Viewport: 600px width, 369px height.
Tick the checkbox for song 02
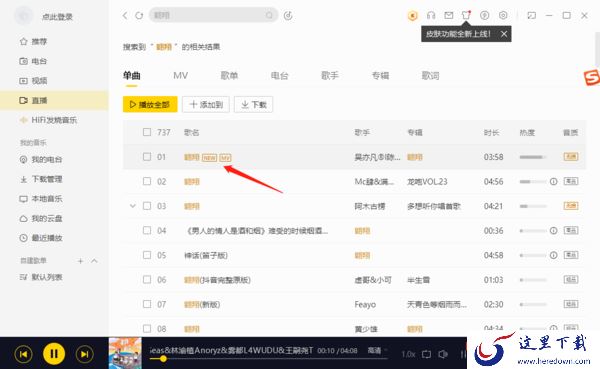147,181
